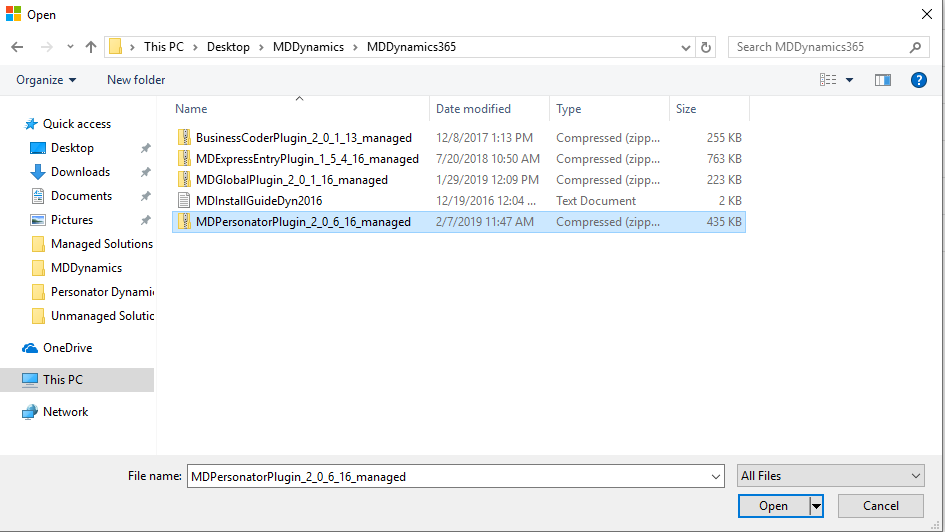Select MDExpressEntryPlugin_1_5_4_16_managed zip icon
The image size is (945, 532).
pos(184,158)
